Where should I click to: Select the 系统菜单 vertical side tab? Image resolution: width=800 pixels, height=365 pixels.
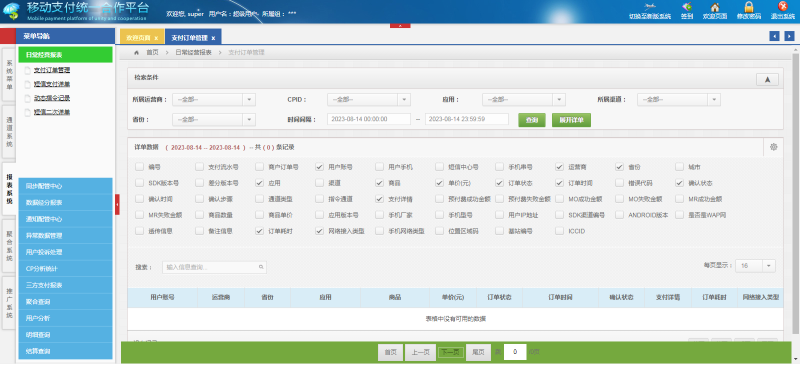9,76
